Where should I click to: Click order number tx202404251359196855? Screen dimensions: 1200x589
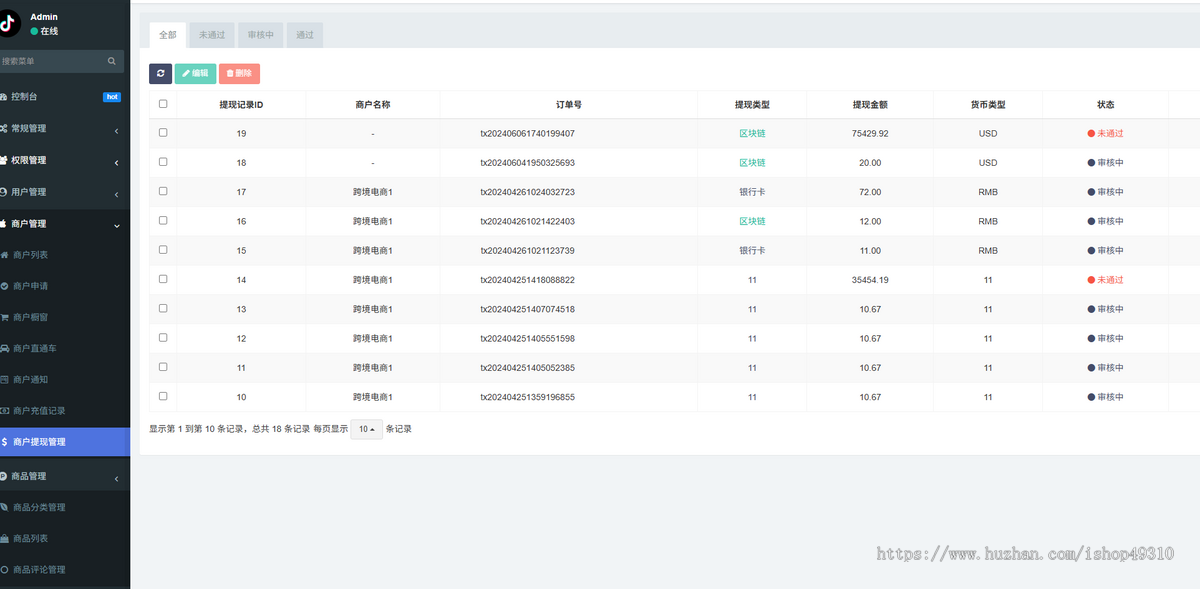coord(527,397)
